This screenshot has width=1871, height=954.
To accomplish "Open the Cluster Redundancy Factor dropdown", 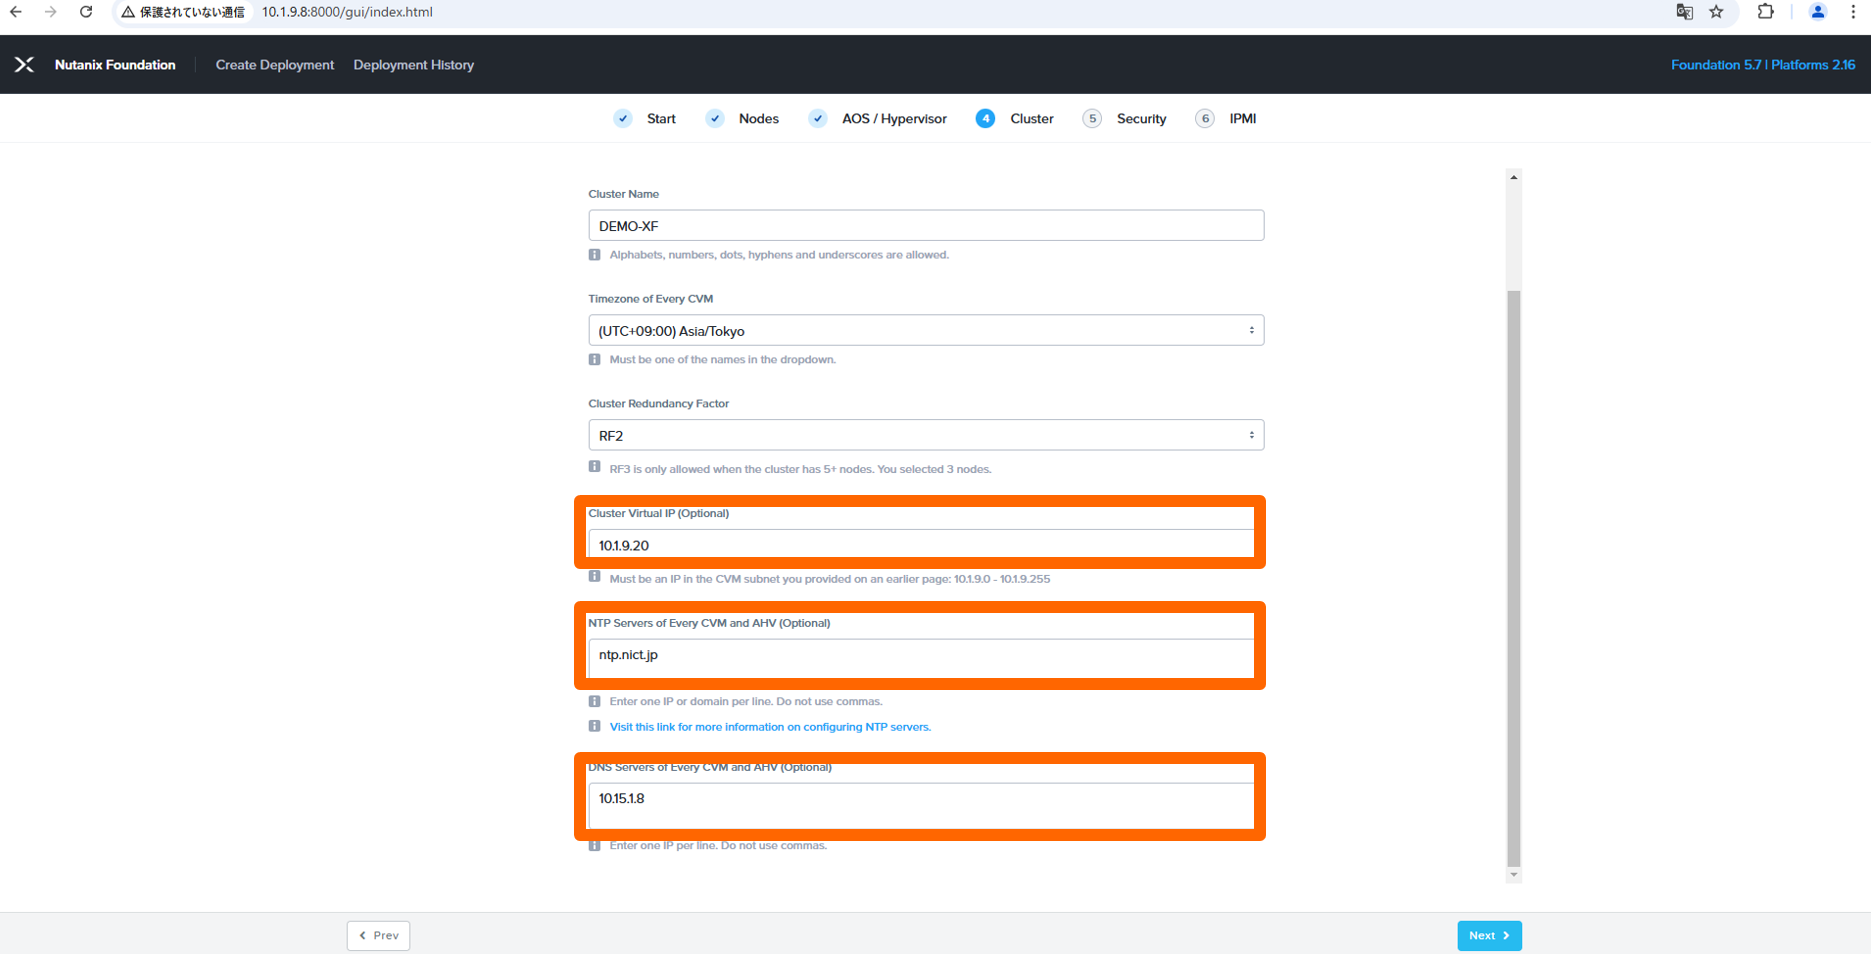I will (x=925, y=436).
